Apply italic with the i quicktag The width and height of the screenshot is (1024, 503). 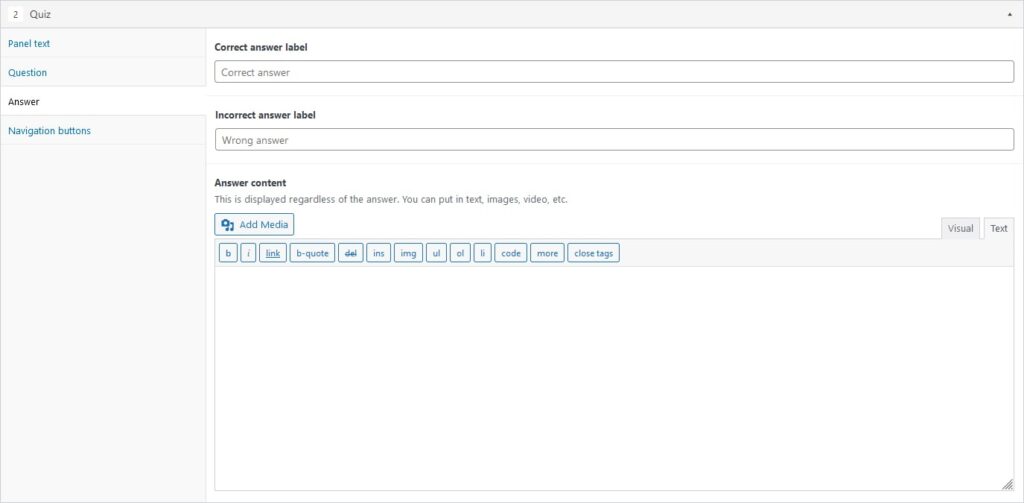248,253
